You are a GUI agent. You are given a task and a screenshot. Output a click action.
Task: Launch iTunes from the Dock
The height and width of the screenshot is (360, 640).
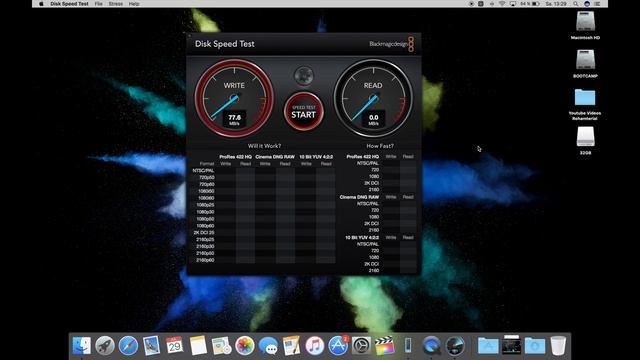(x=315, y=346)
